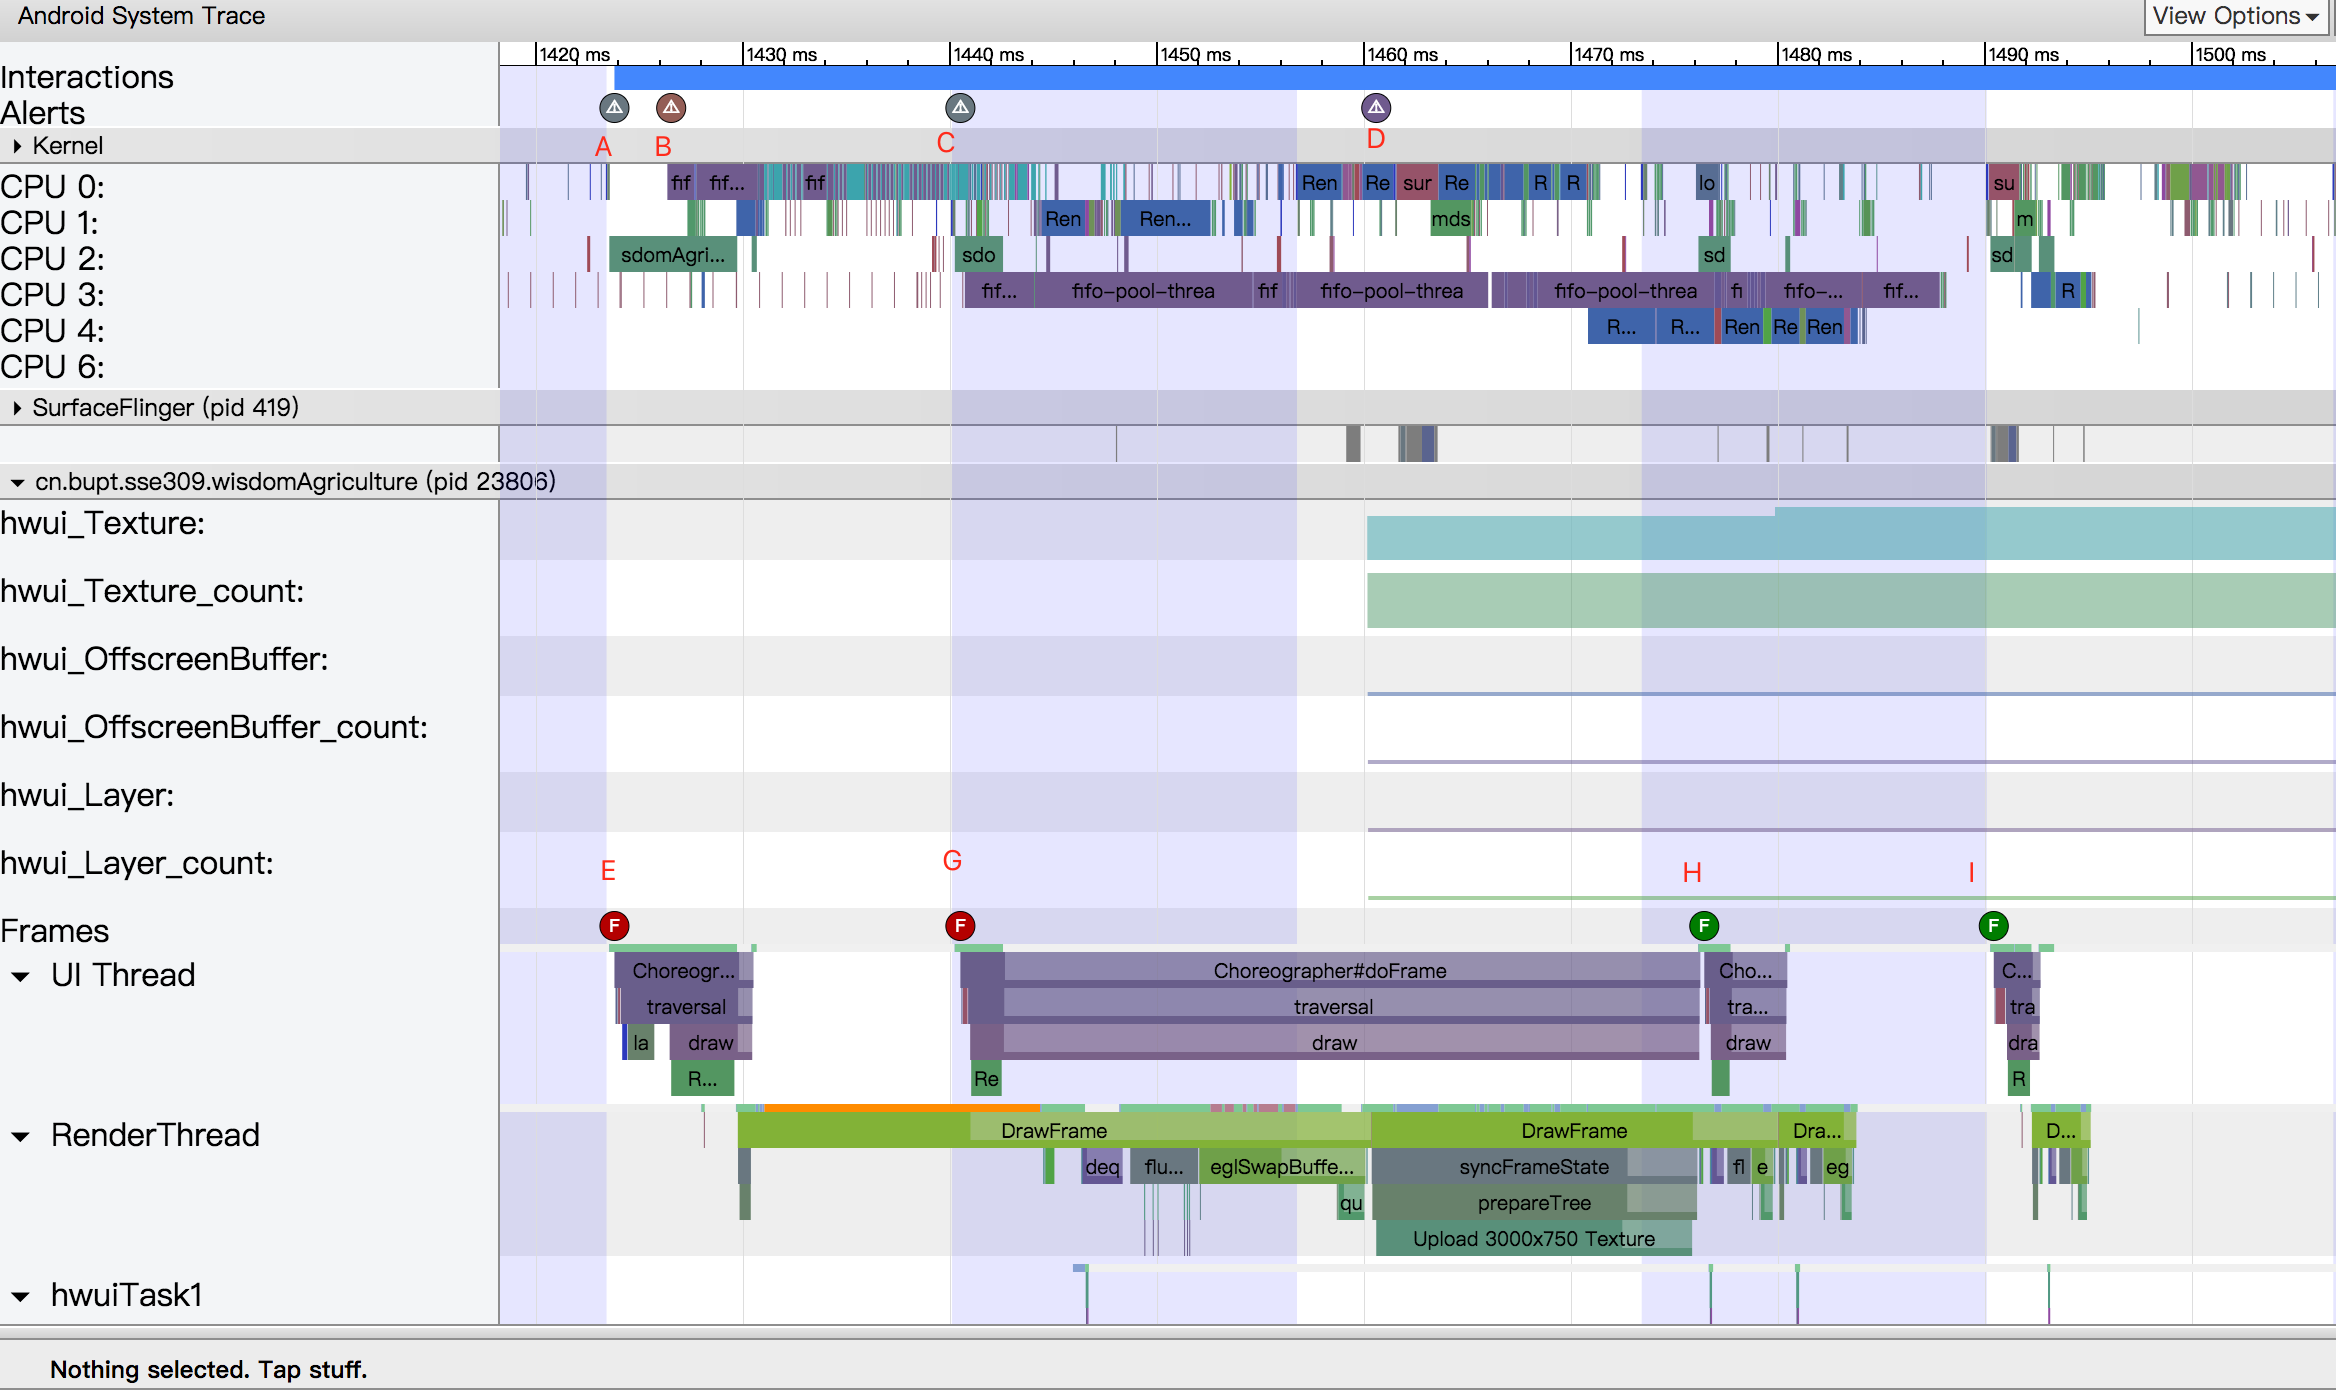Select the syncFrameState slice

(1533, 1167)
